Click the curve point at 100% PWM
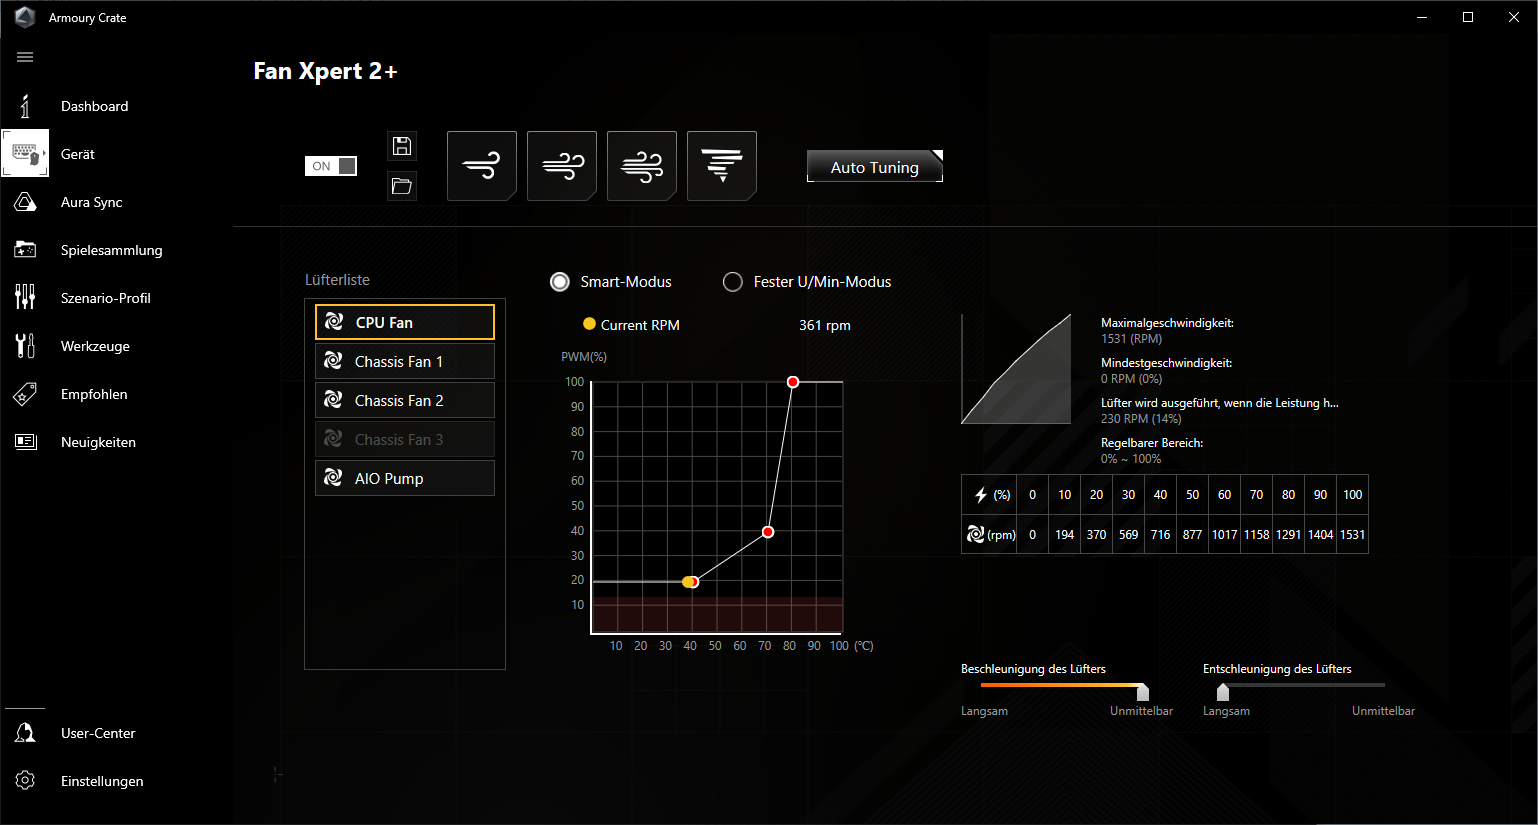This screenshot has width=1538, height=825. 793,382
